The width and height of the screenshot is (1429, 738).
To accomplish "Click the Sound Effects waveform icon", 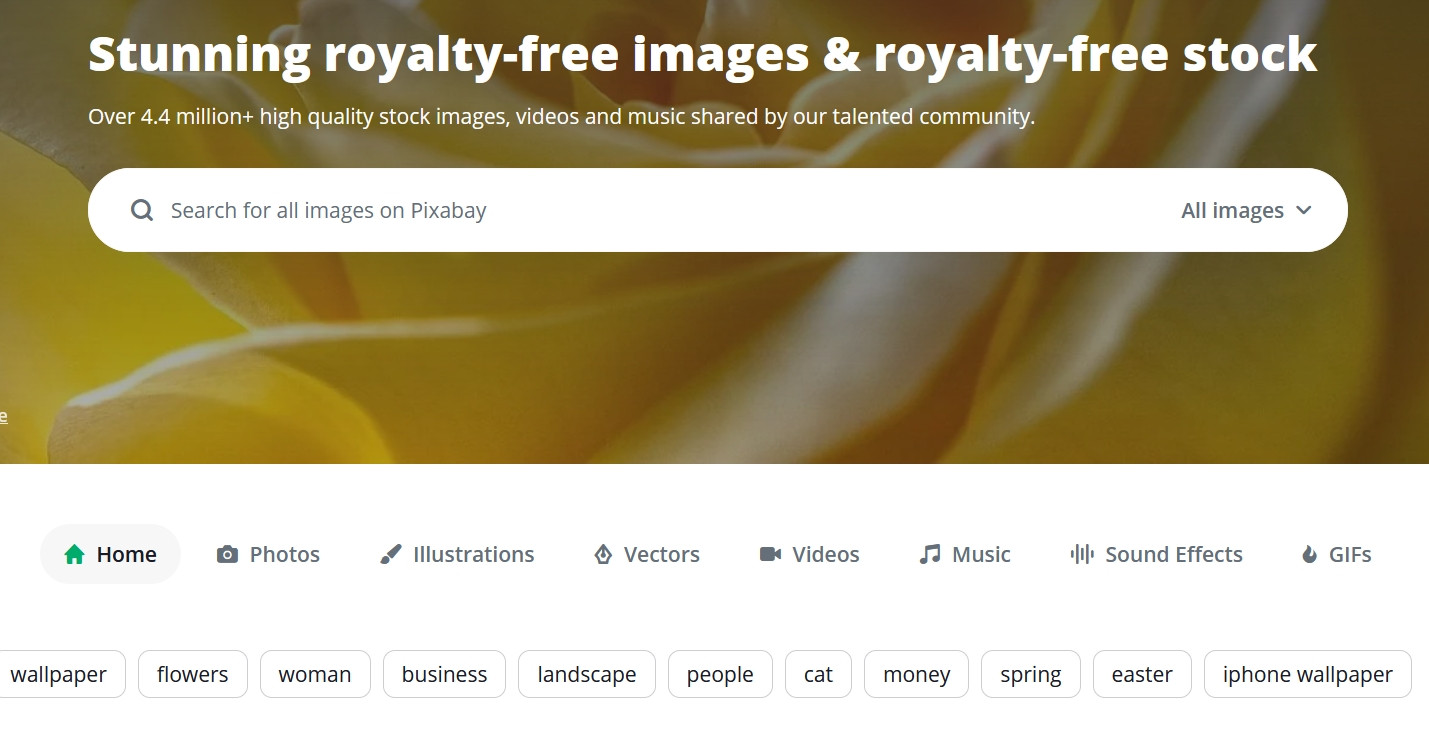I will pyautogui.click(x=1082, y=554).
